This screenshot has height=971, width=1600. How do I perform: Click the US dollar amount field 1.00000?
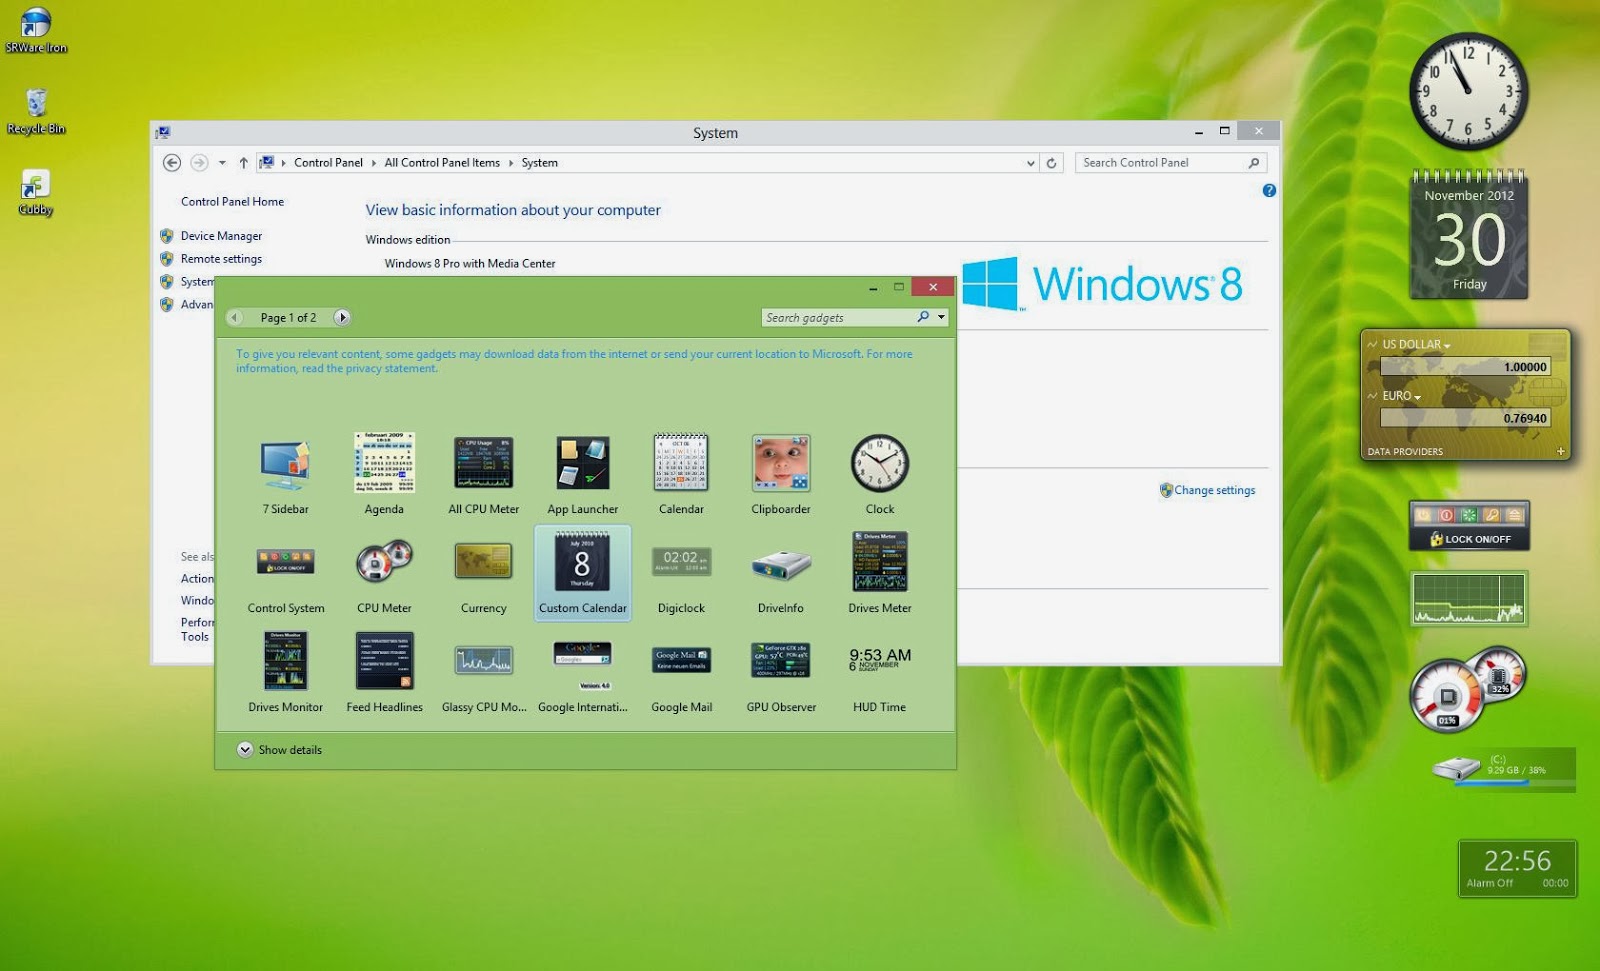[1465, 367]
